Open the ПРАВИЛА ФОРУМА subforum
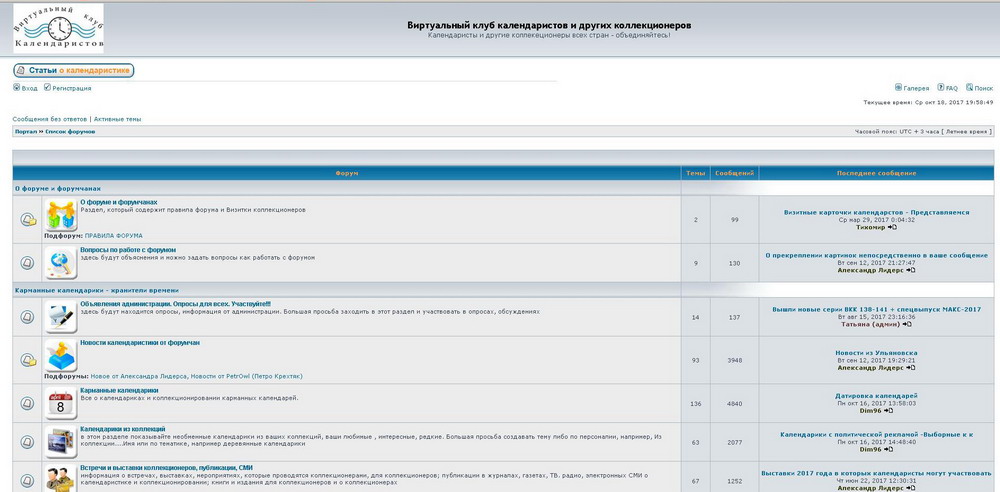This screenshot has width=1000, height=492. click(113, 236)
